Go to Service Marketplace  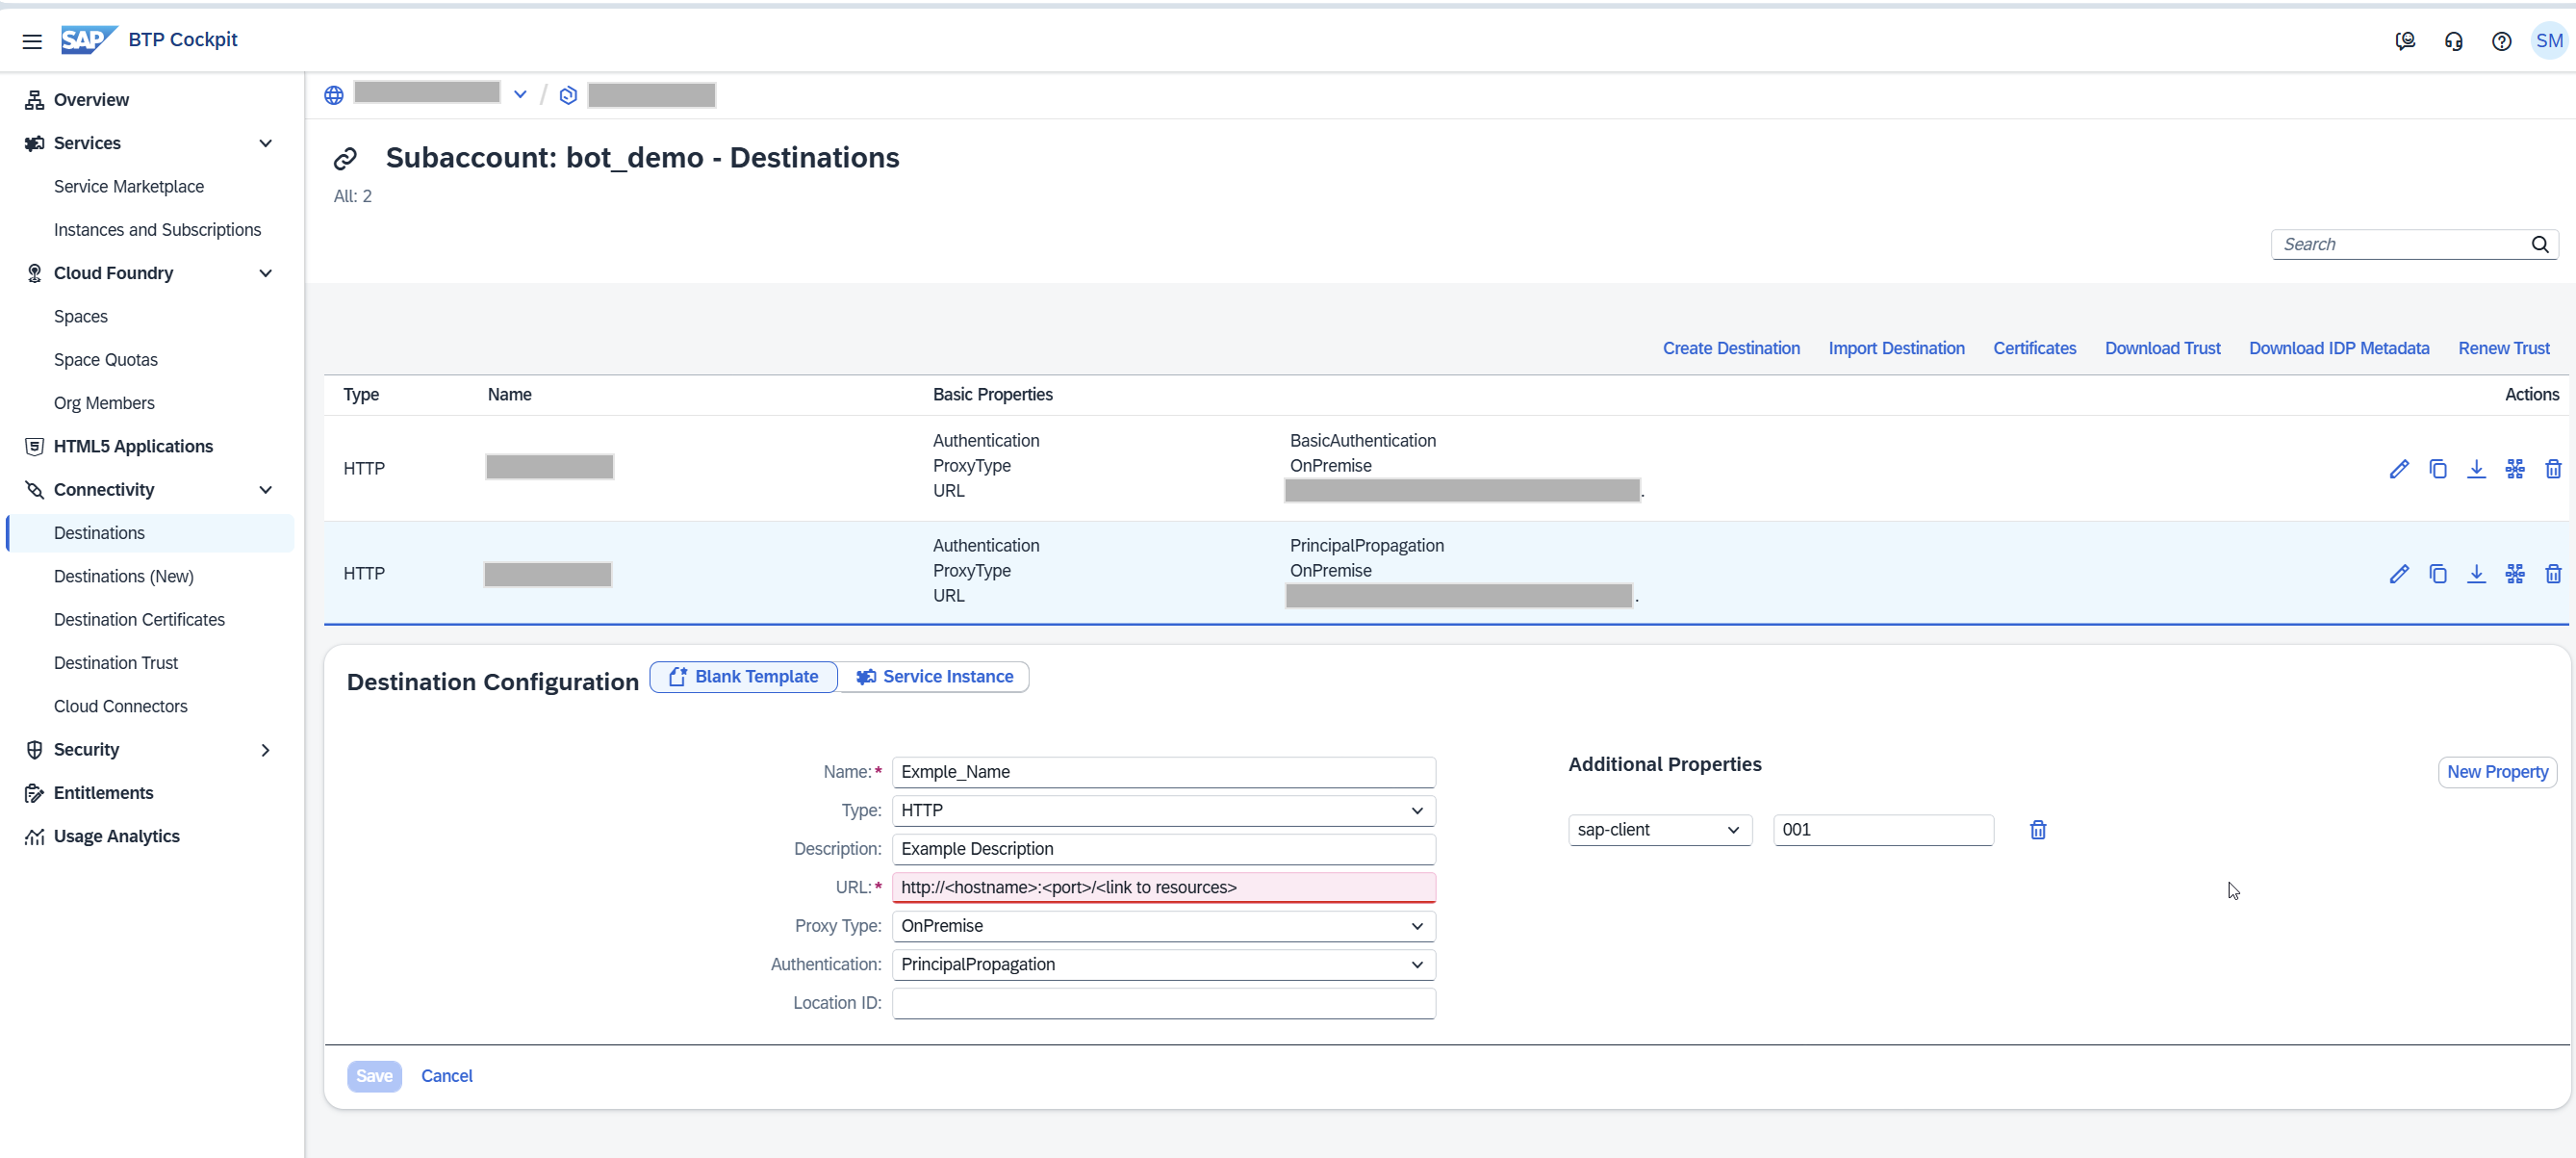129,187
